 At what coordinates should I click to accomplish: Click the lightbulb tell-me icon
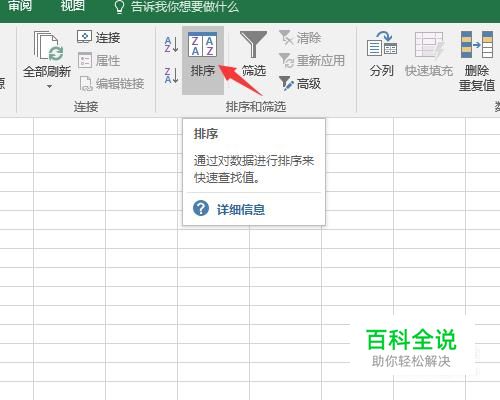[x=119, y=7]
